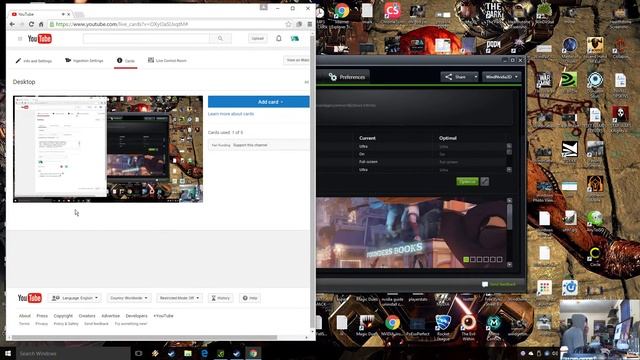Open the Preferences tab in GeForce Experience
The image size is (640, 360).
click(347, 77)
